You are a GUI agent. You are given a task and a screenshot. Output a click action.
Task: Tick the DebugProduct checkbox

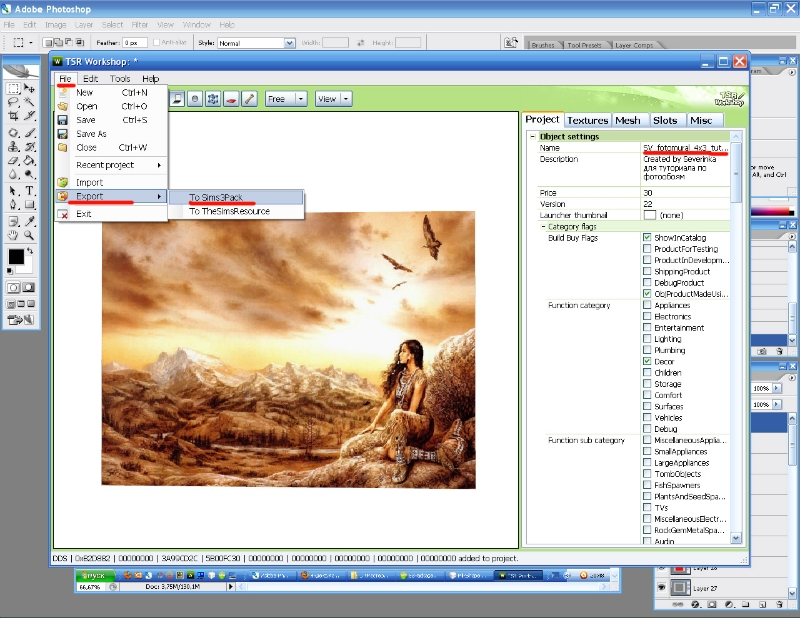click(647, 282)
